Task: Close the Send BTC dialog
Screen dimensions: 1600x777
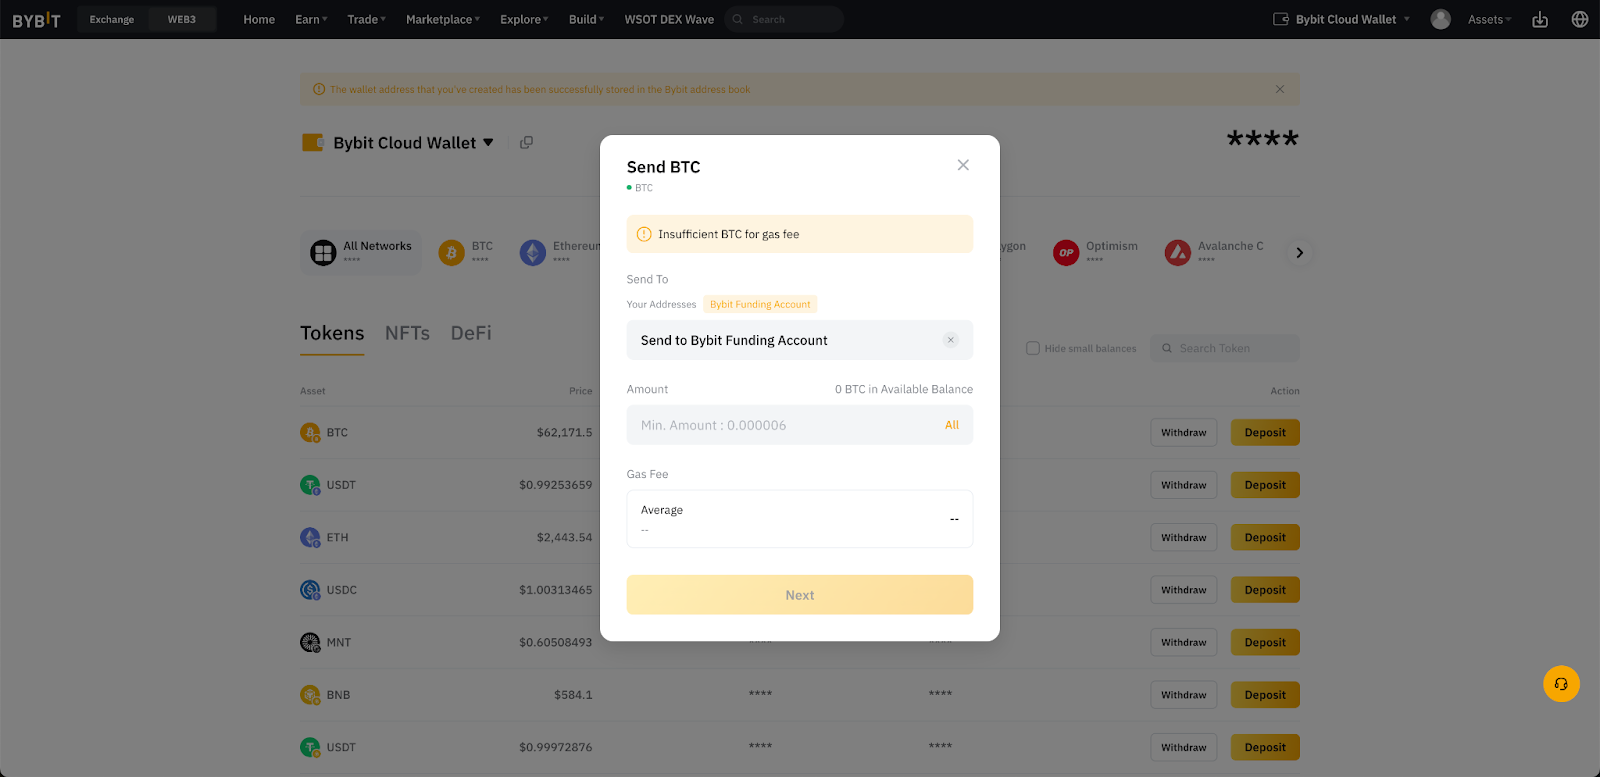Action: tap(963, 165)
